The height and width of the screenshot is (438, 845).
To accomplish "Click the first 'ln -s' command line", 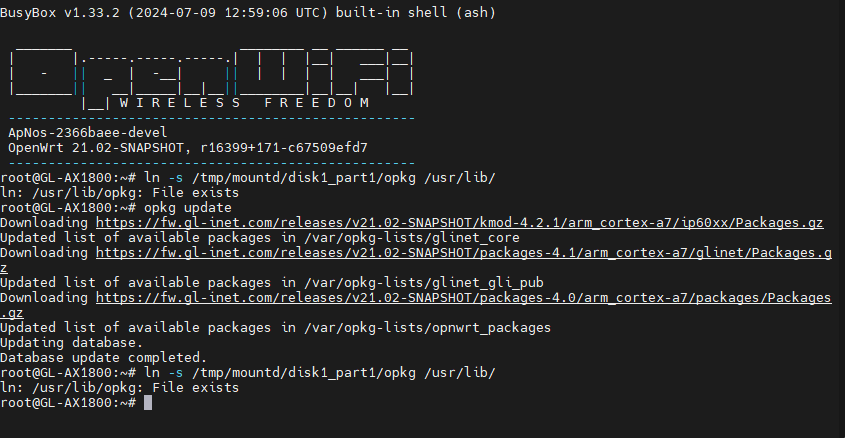I will coord(248,178).
